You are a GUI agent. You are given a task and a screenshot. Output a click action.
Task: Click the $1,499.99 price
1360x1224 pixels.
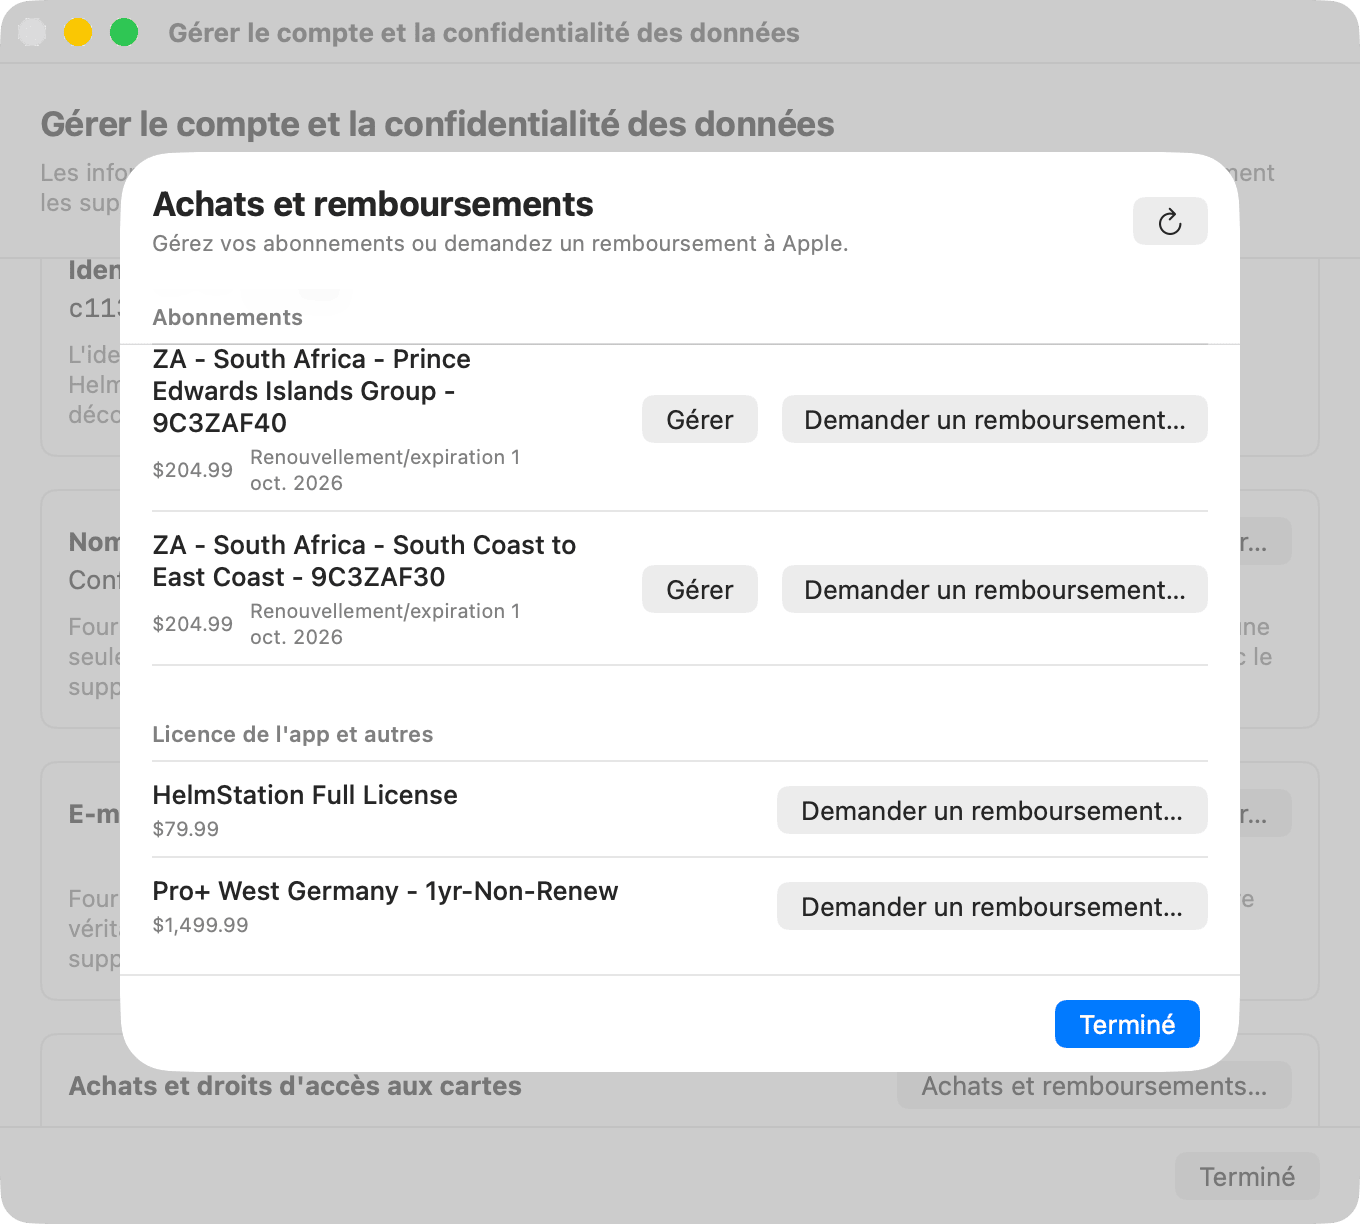pos(200,925)
